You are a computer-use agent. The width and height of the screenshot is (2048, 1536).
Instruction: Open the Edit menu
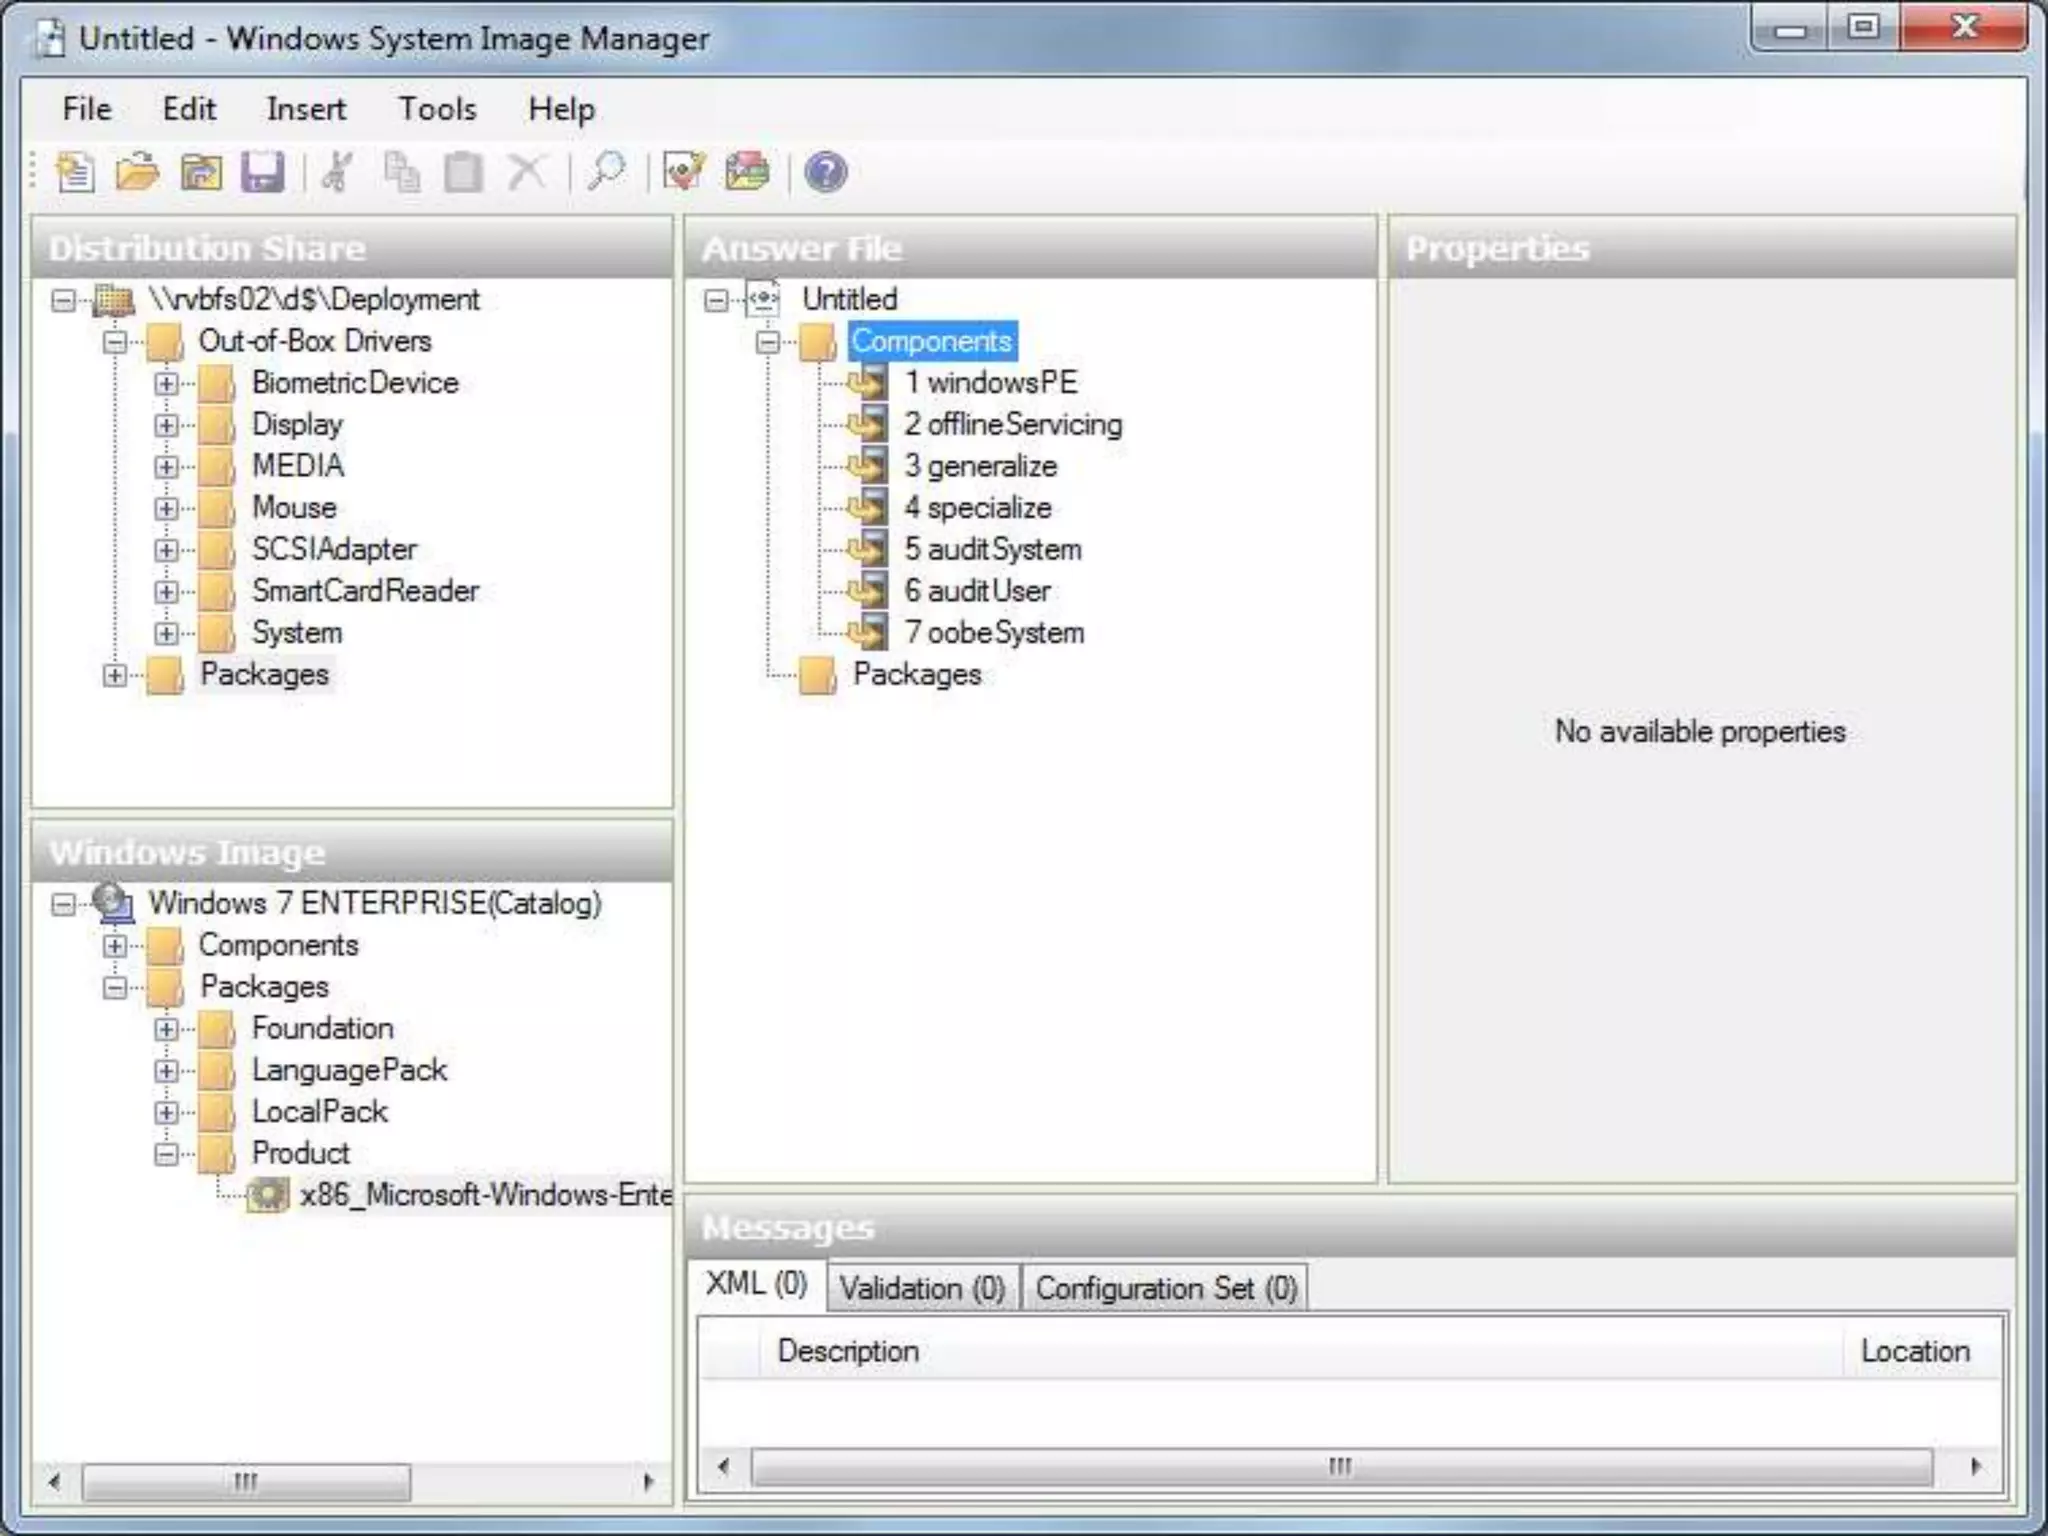pyautogui.click(x=189, y=108)
